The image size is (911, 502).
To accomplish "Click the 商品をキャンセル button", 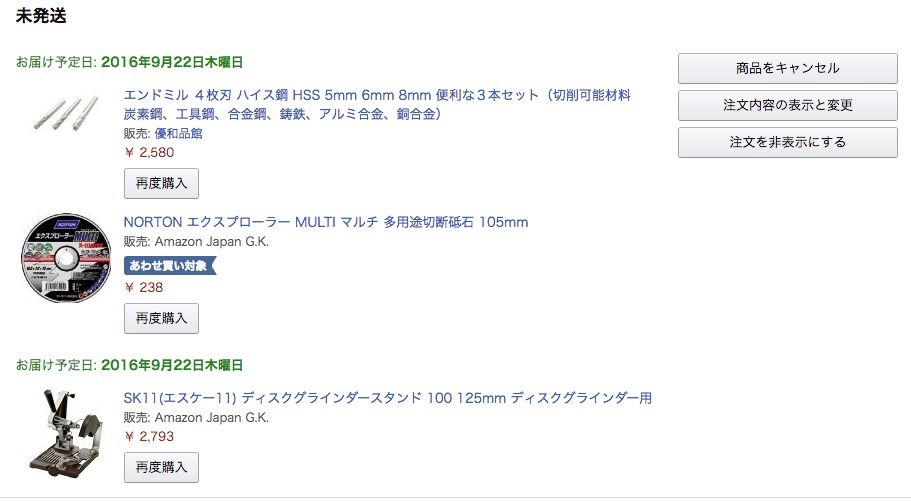I will point(787,68).
